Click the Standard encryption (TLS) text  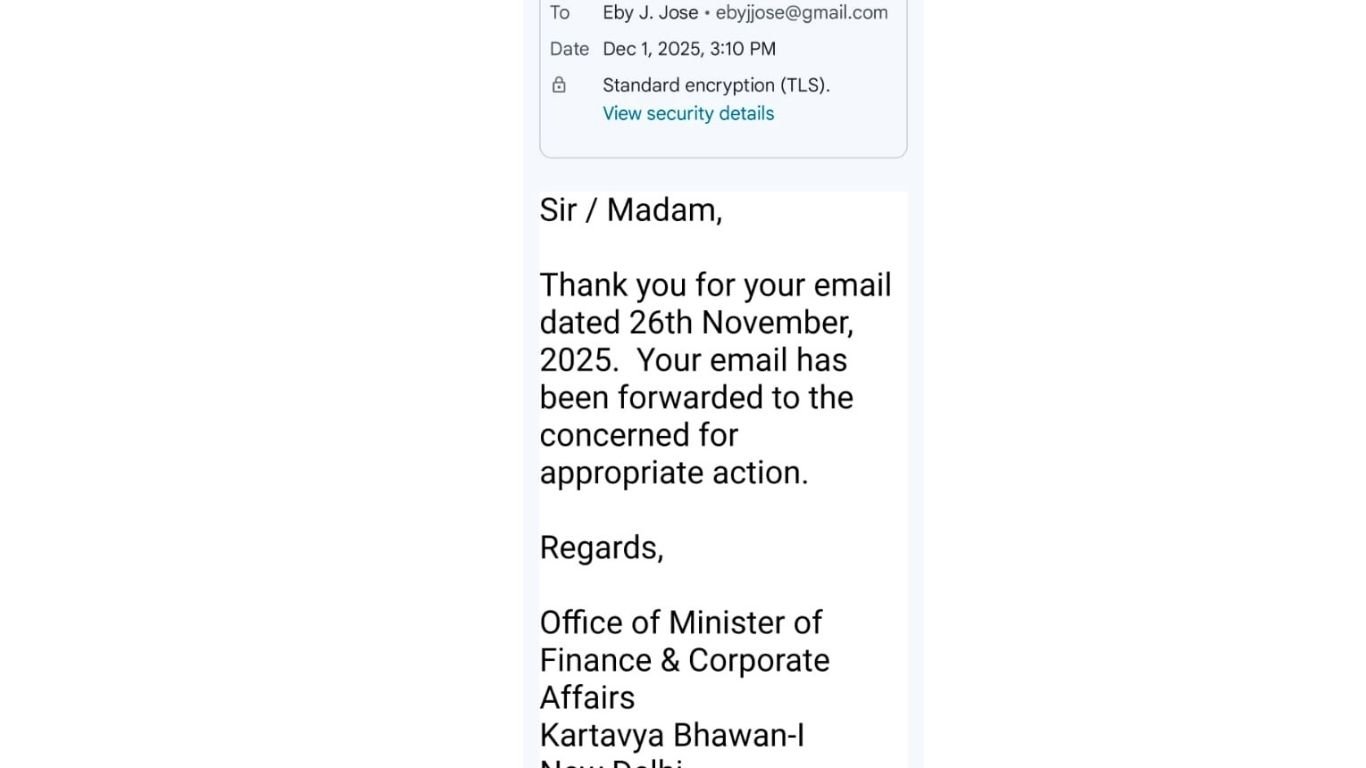716,85
